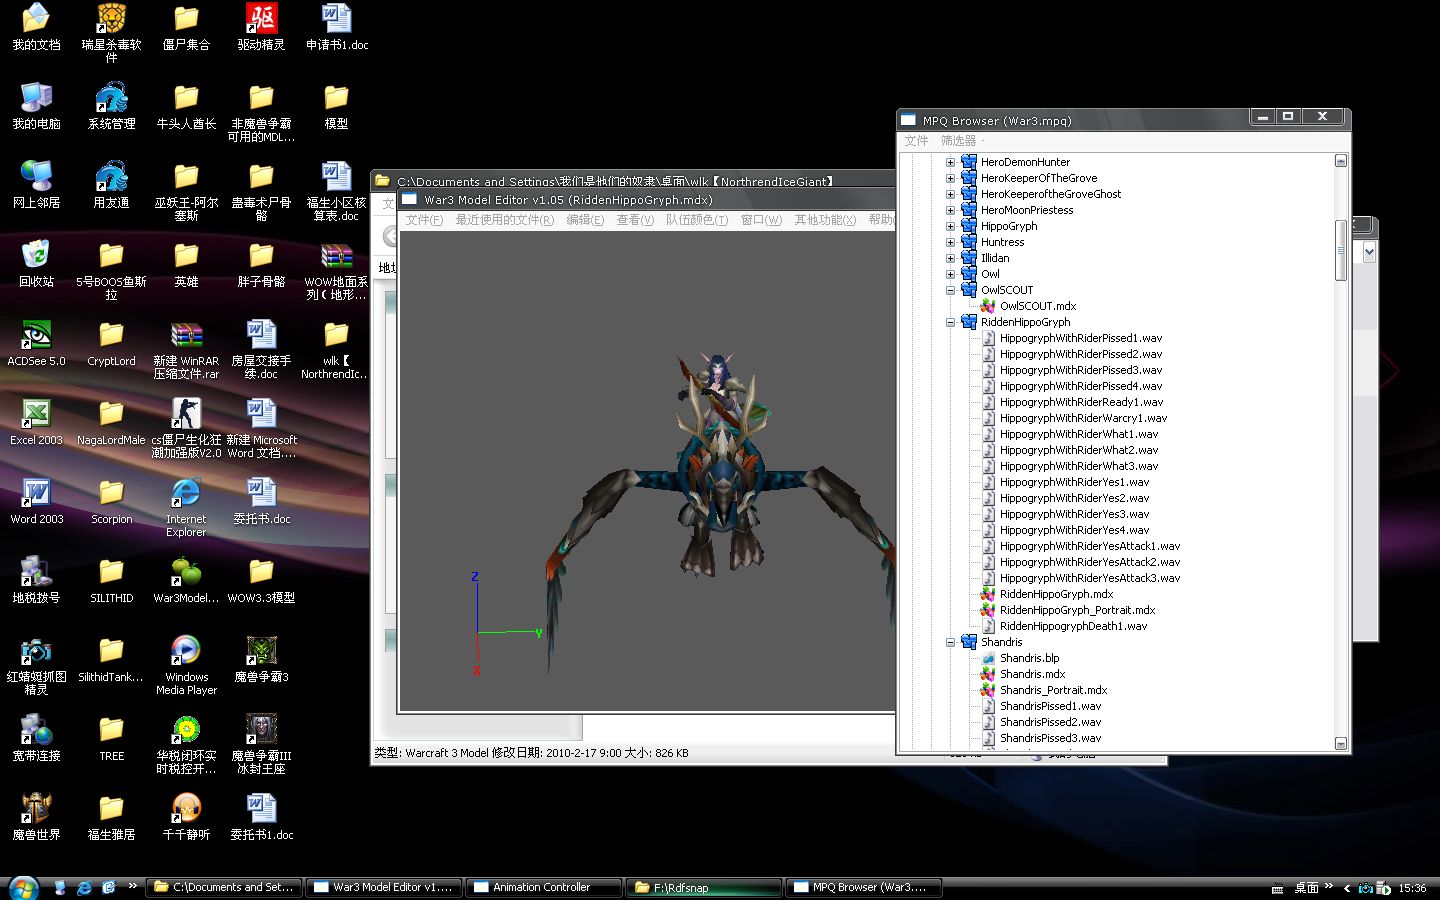
Task: Switch to C:\Documents and Set... taskbar button
Action: [x=223, y=887]
